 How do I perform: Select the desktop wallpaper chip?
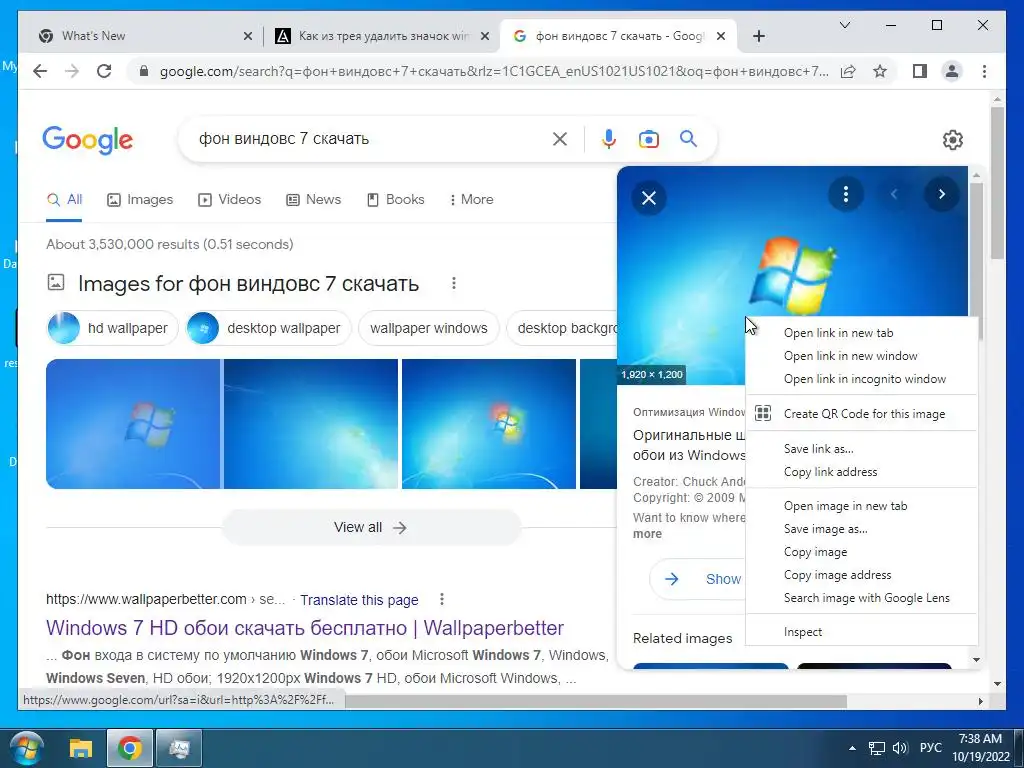point(268,328)
